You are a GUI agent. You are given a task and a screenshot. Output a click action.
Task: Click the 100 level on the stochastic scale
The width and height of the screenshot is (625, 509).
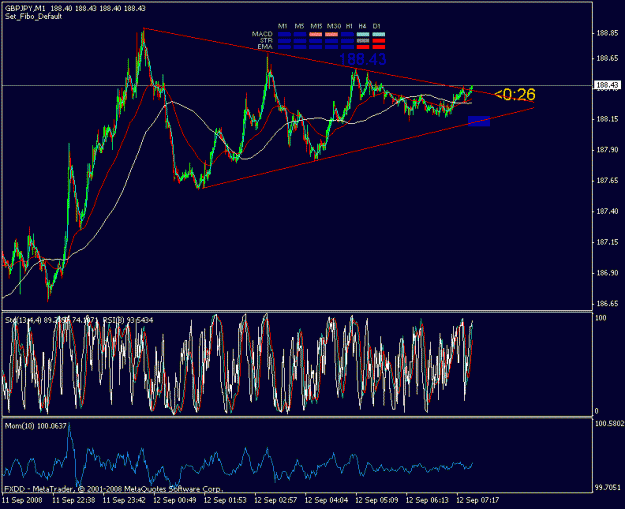pos(601,318)
